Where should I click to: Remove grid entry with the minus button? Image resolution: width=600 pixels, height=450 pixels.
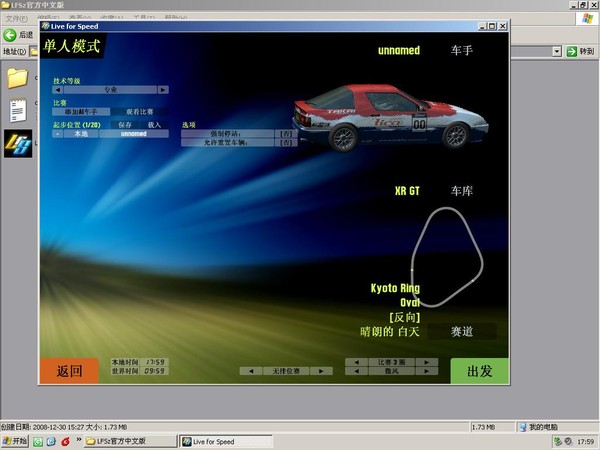tap(58, 134)
